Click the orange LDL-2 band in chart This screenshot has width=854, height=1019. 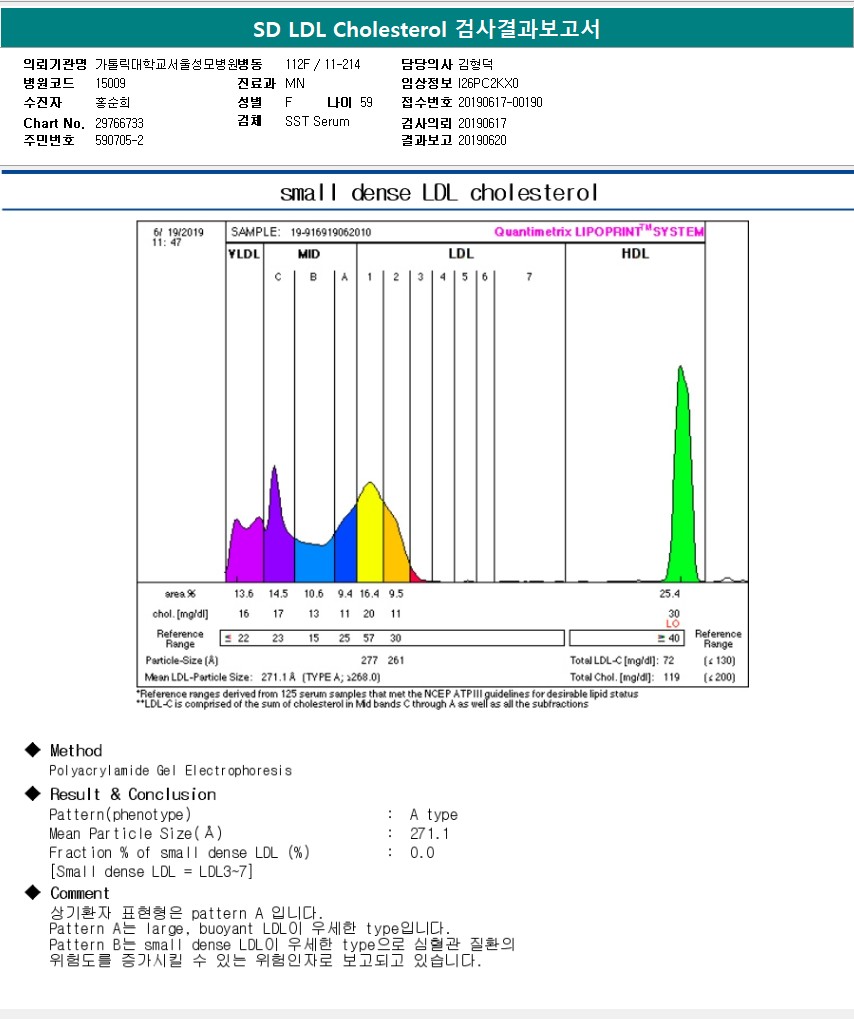395,549
